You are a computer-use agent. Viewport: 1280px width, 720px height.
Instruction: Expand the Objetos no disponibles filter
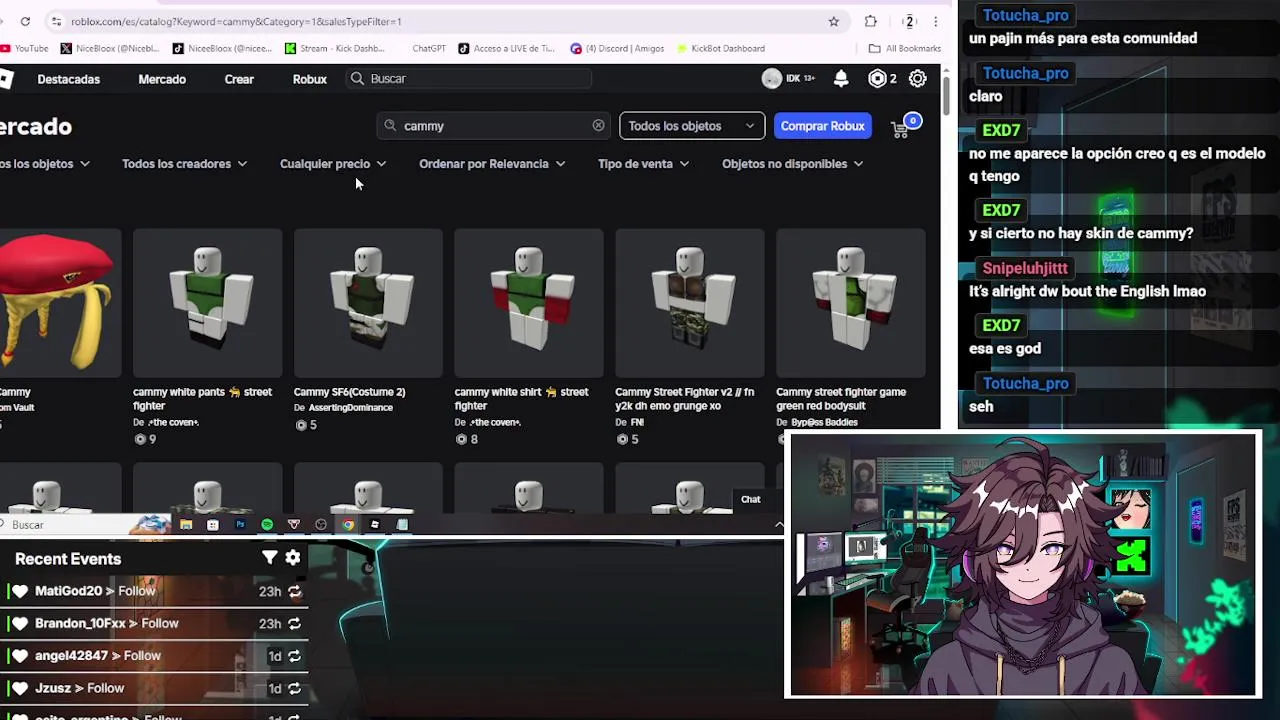pyautogui.click(x=792, y=164)
